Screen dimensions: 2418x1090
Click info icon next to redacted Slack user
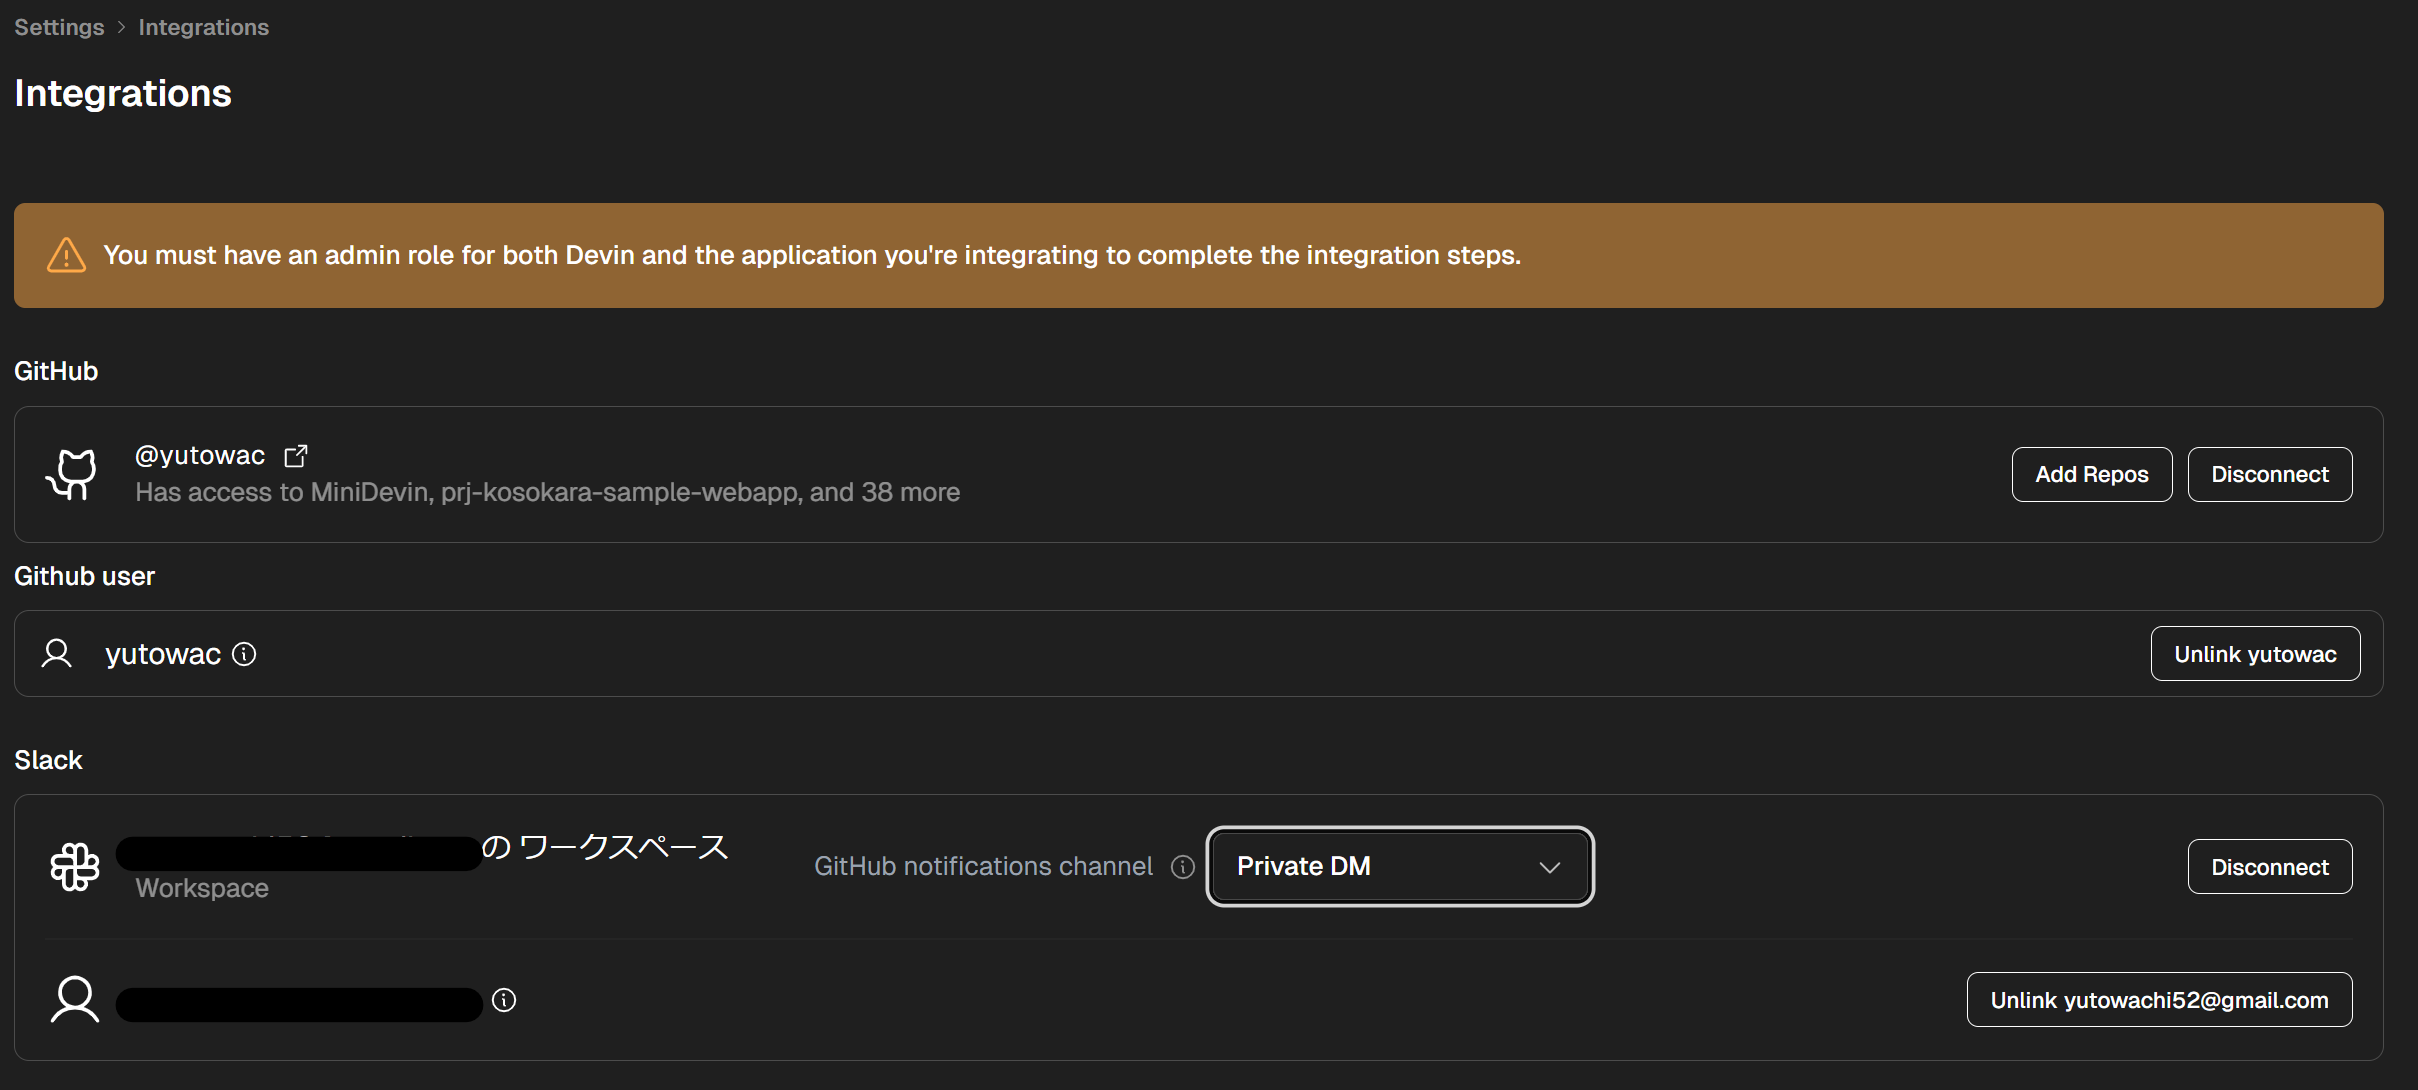504,1000
